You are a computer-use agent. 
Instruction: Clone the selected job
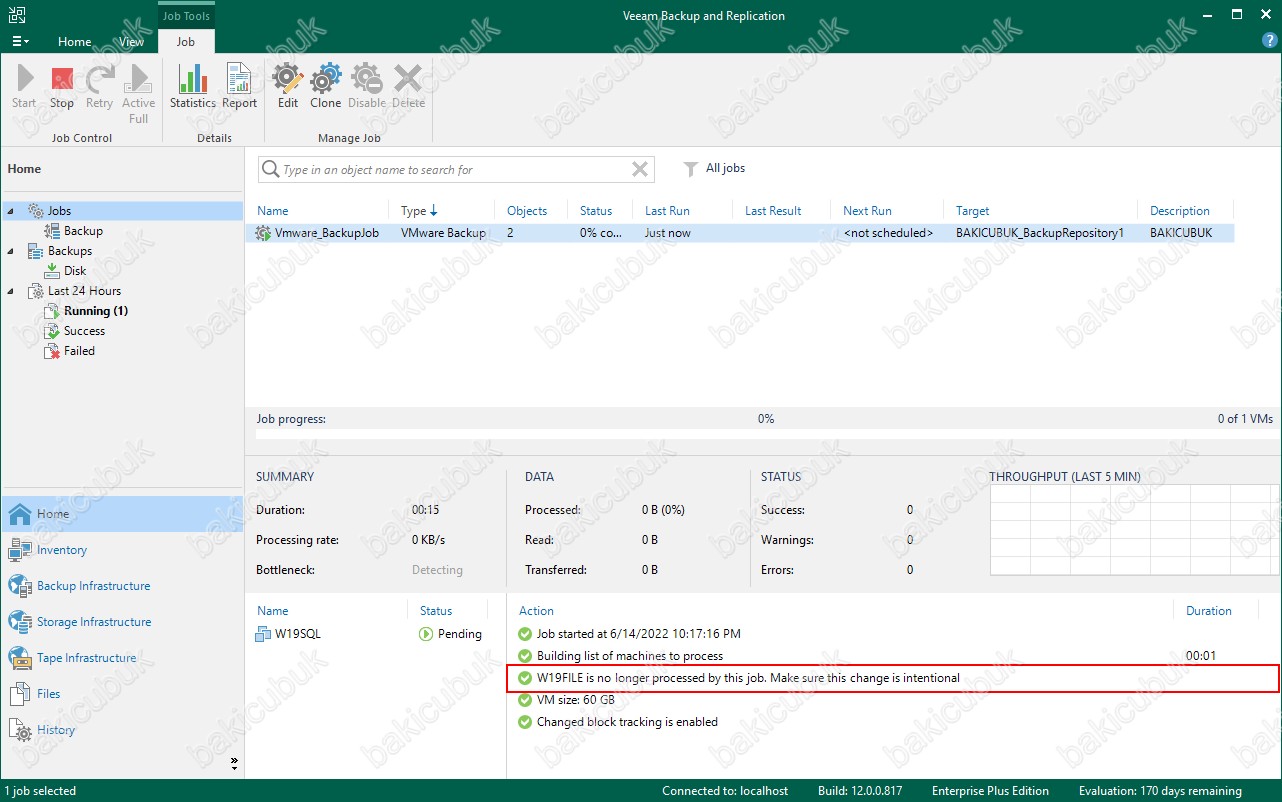click(x=326, y=86)
